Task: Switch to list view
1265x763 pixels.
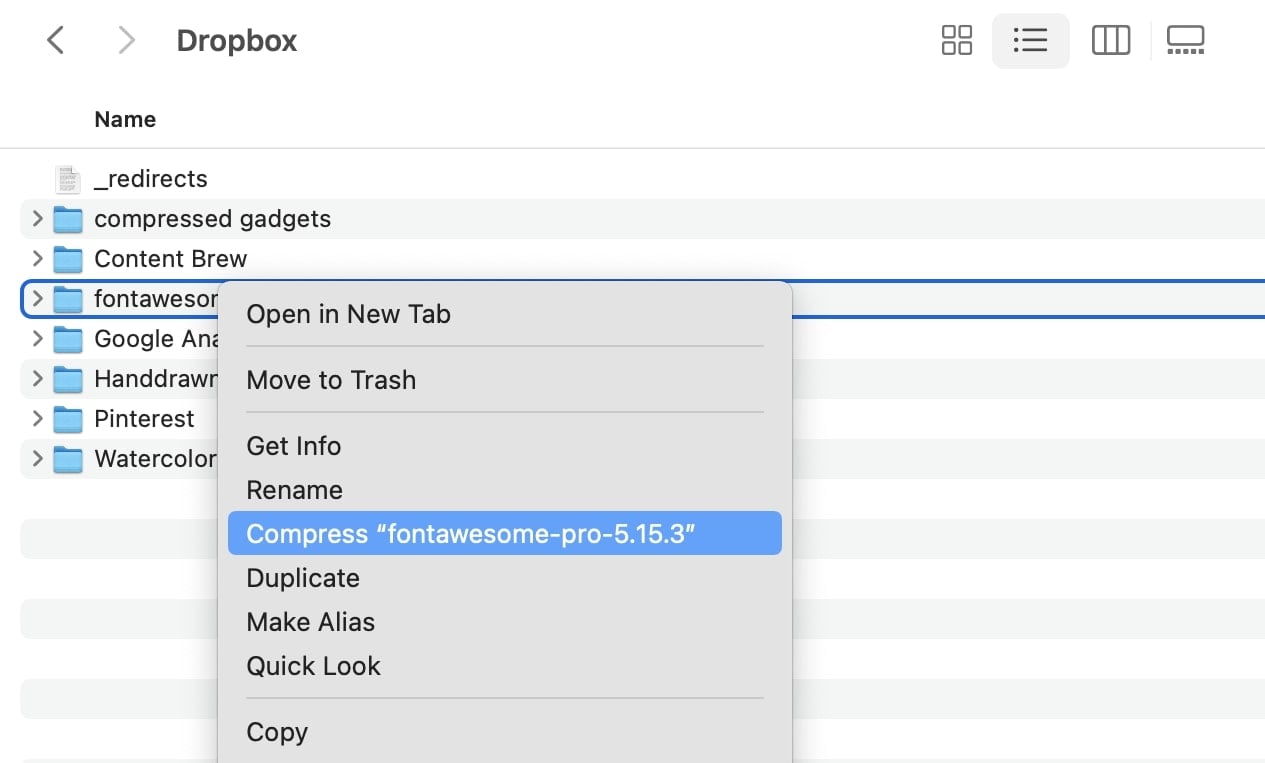Action: [1031, 40]
